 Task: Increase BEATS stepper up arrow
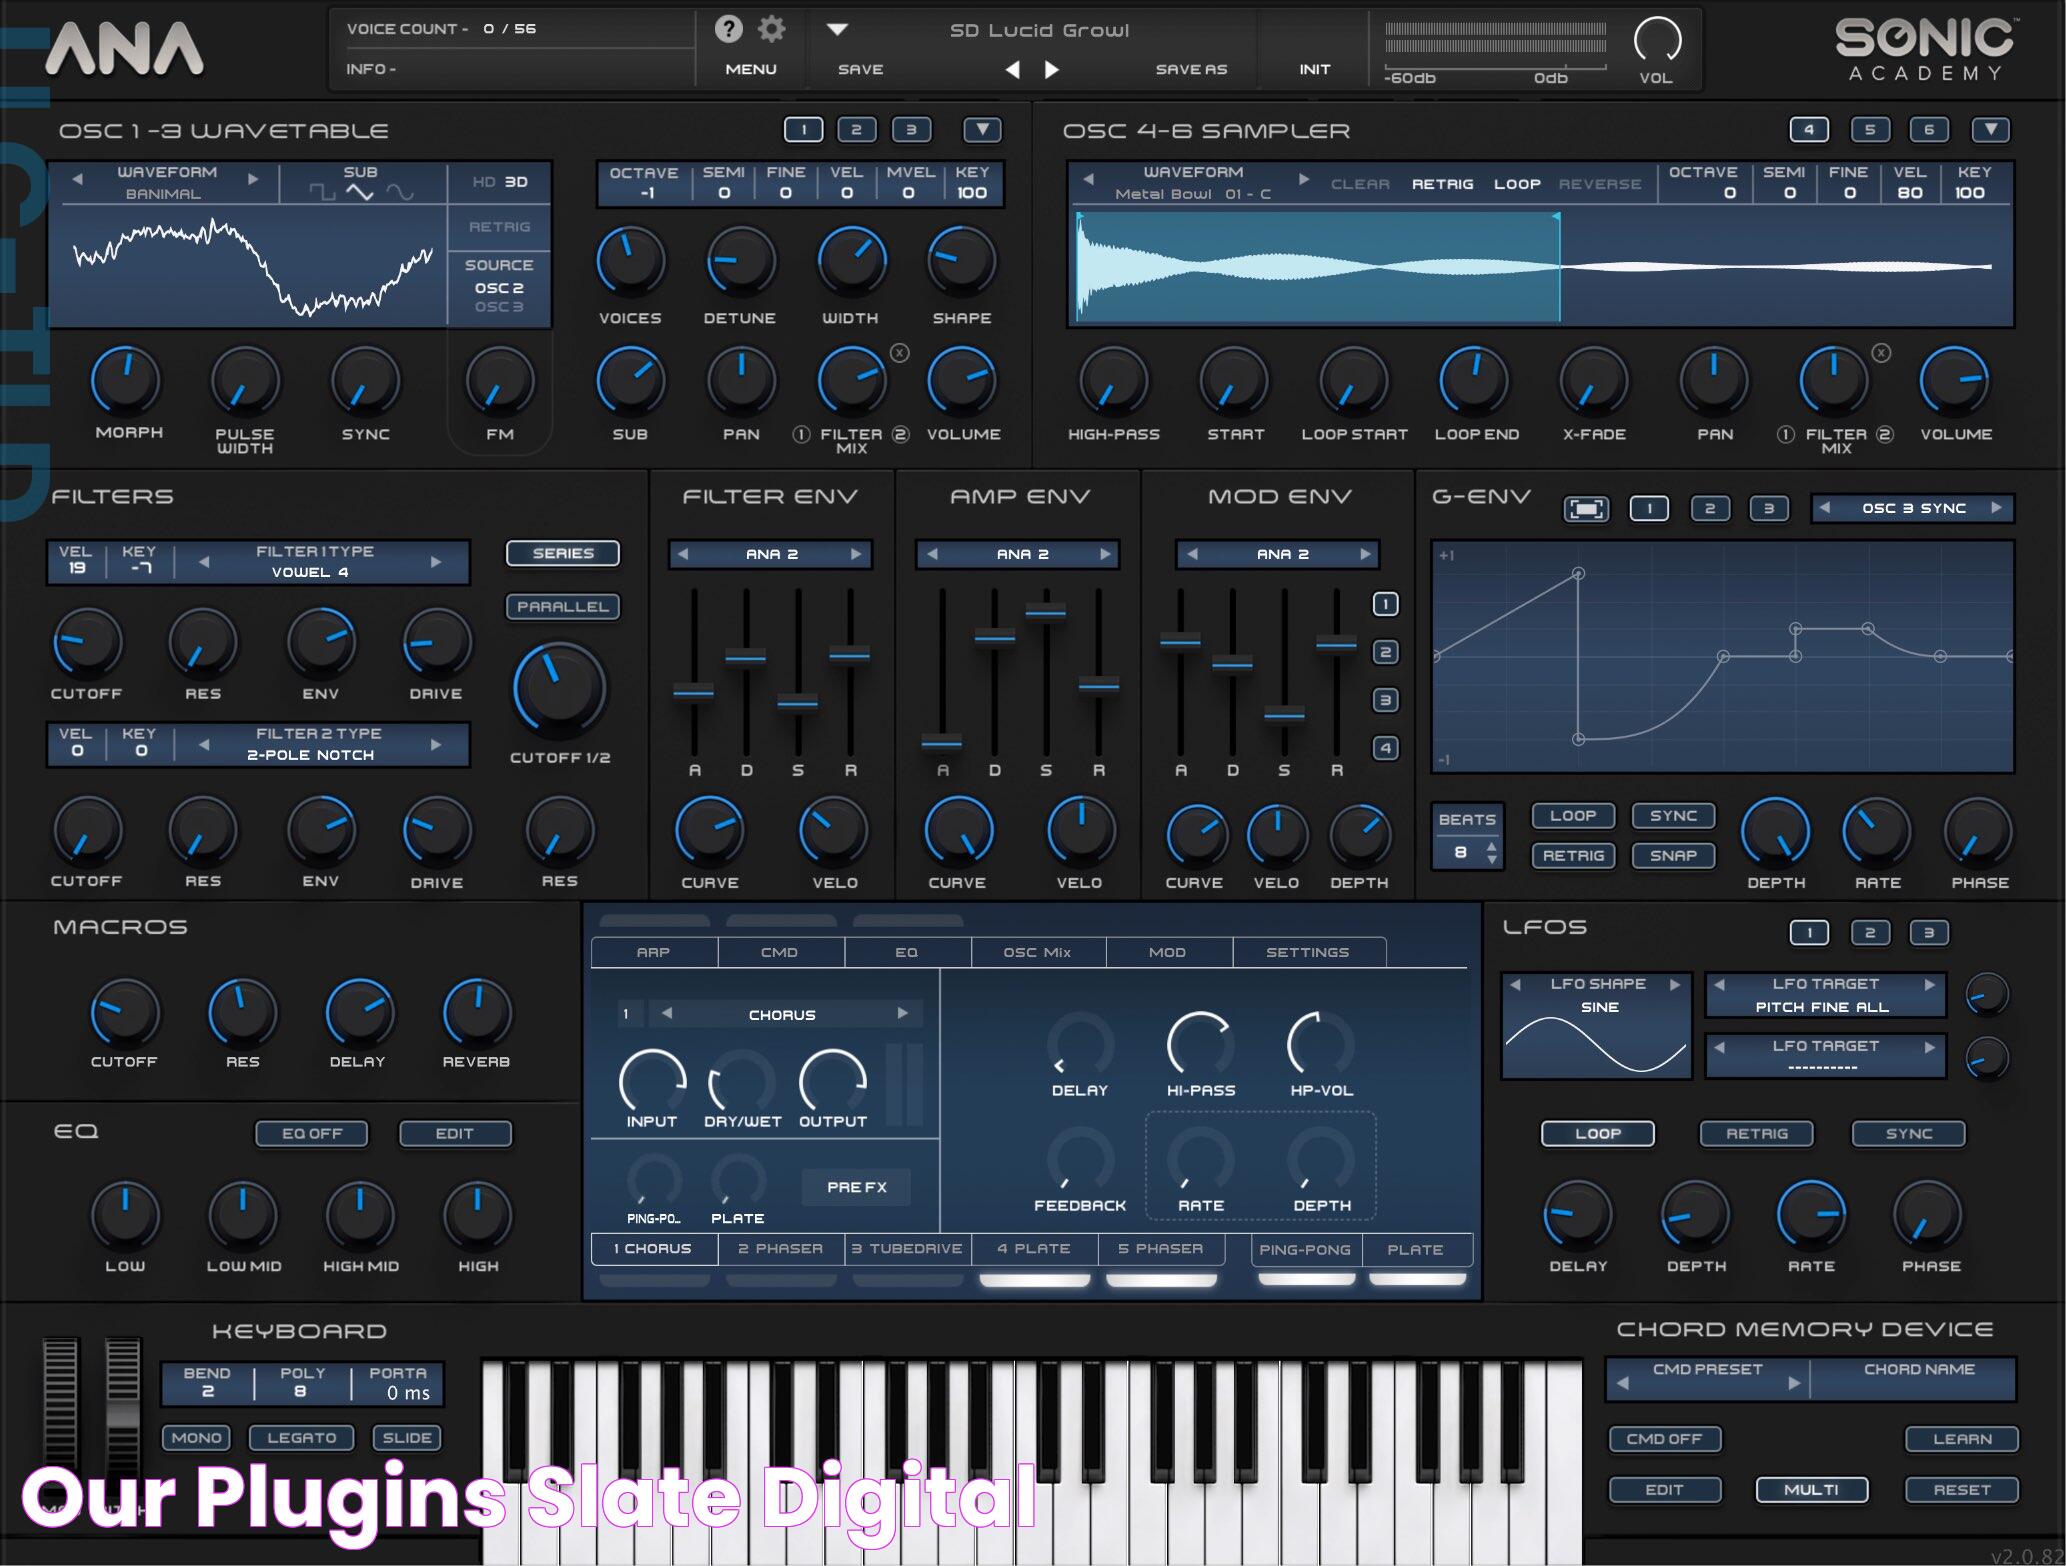(x=1492, y=846)
